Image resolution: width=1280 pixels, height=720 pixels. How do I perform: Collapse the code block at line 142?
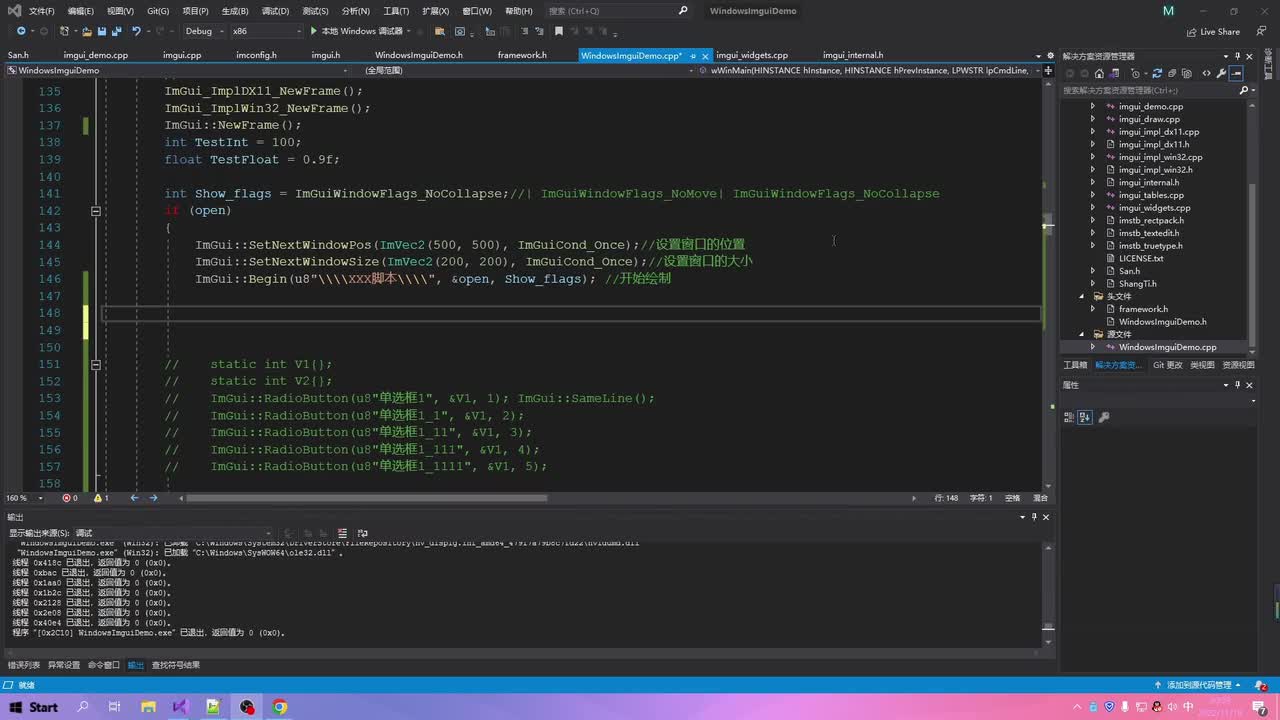click(96, 211)
